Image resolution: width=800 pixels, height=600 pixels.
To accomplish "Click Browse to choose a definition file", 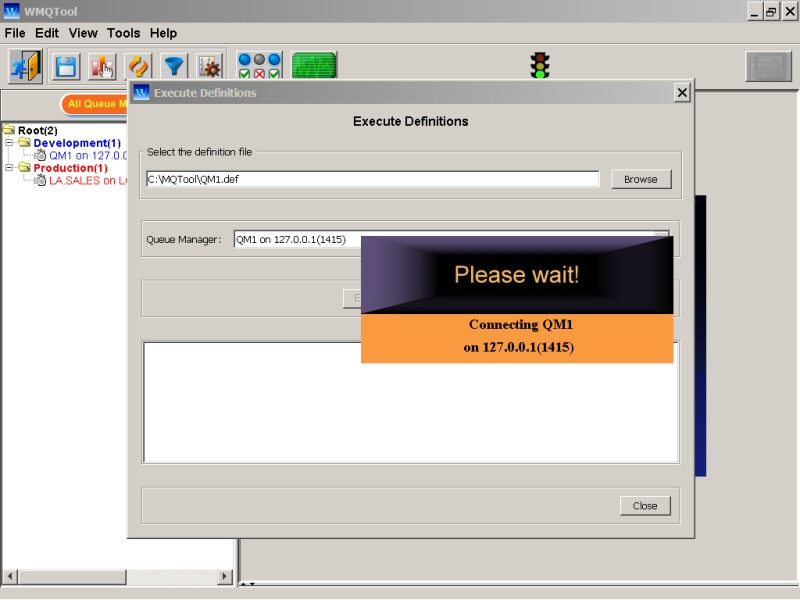I will (x=641, y=179).
